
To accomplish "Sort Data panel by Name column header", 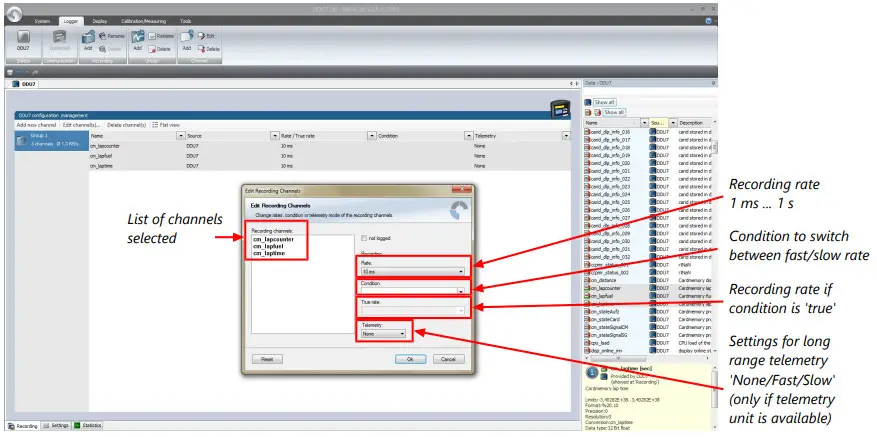I will (612, 123).
